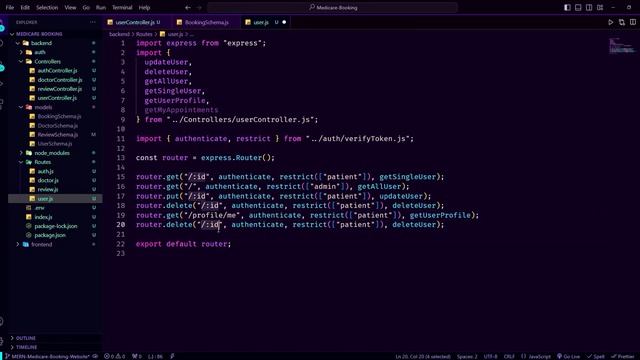
Task: Click the Routes breadcrumb segment
Action: pos(144,34)
